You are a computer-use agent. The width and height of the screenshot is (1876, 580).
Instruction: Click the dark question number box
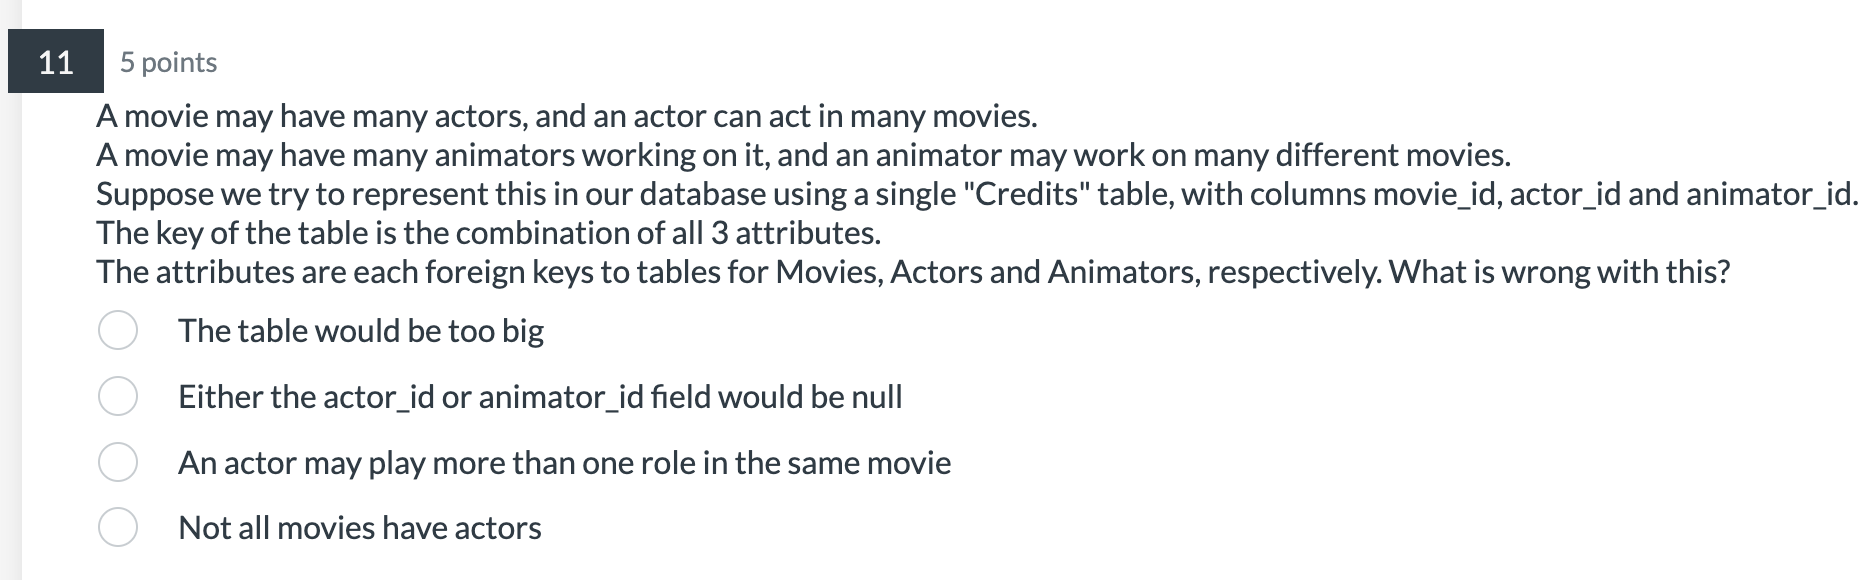(x=55, y=63)
